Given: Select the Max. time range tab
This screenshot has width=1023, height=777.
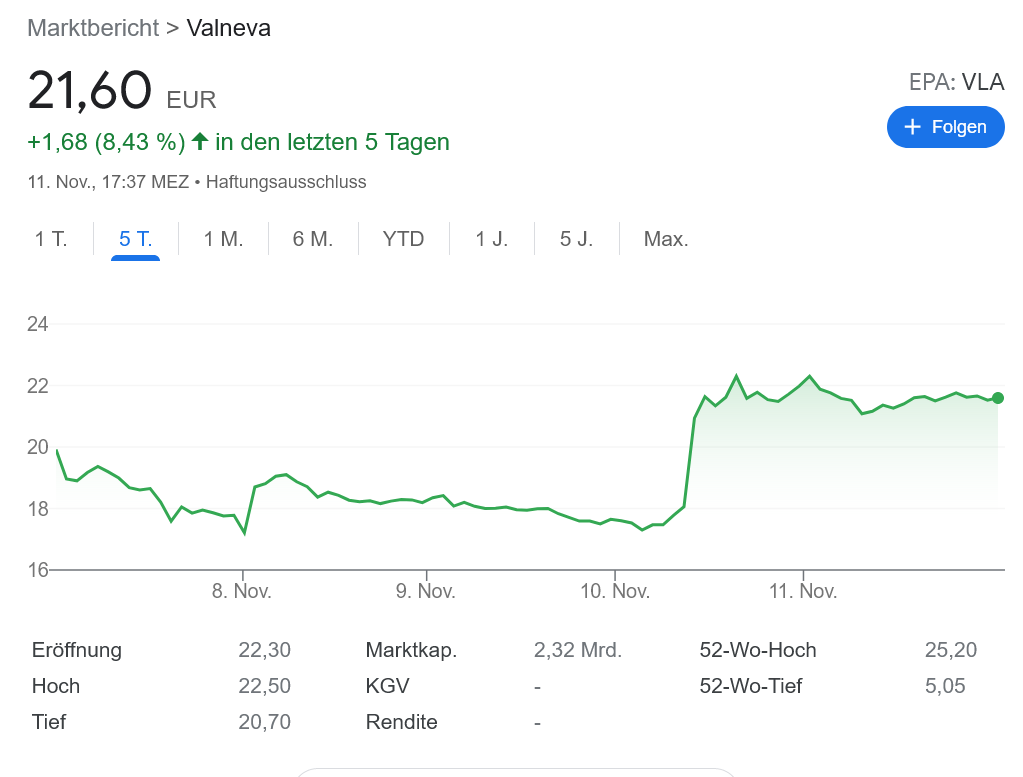Looking at the screenshot, I should 666,239.
